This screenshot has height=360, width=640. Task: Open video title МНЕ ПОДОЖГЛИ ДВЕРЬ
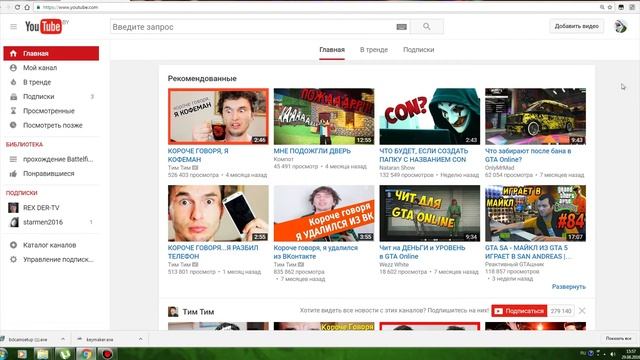(x=312, y=151)
